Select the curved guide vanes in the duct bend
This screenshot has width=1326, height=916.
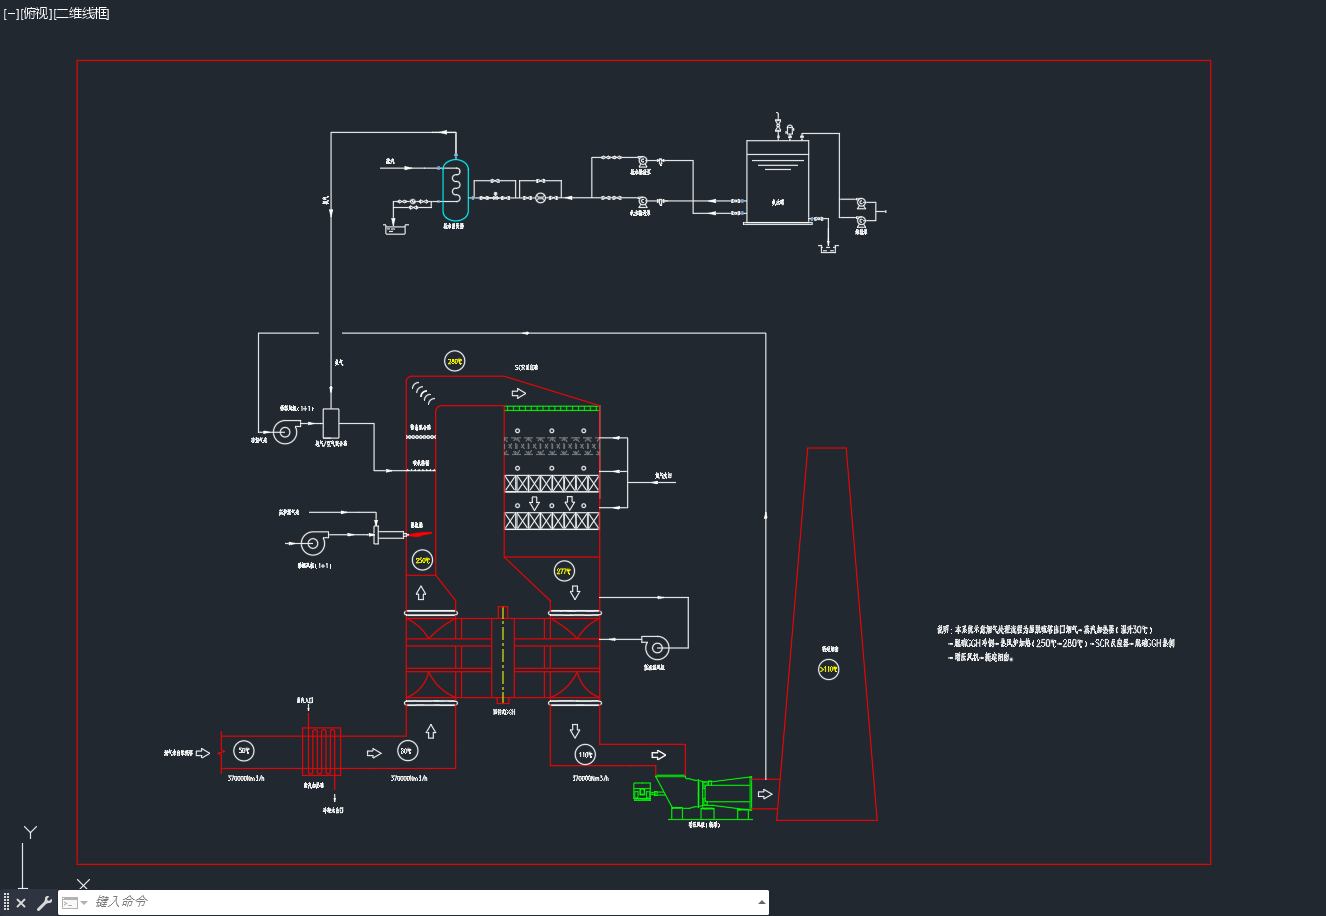(x=424, y=394)
